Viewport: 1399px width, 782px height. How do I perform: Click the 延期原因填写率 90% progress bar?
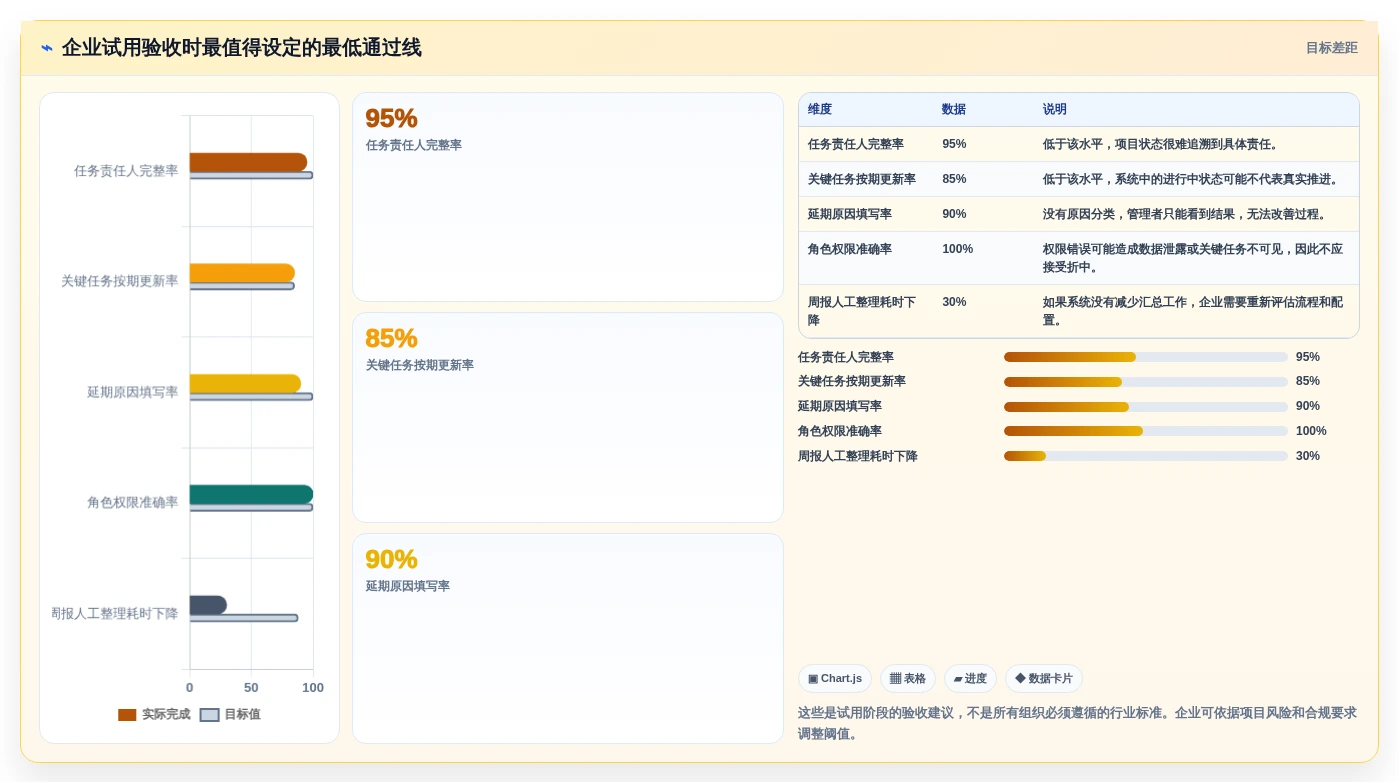[1146, 407]
